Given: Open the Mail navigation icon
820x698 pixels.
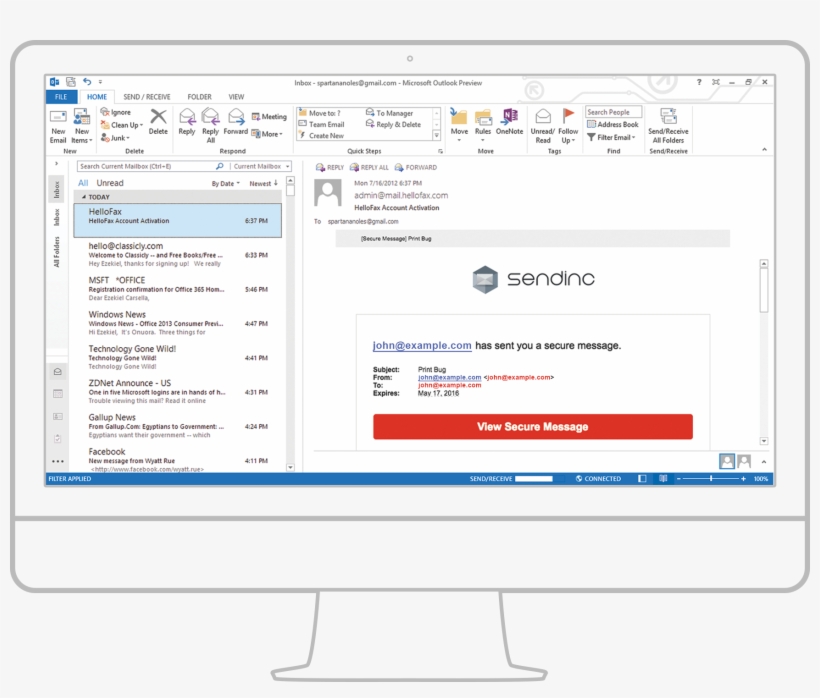Looking at the screenshot, I should pos(58,372).
